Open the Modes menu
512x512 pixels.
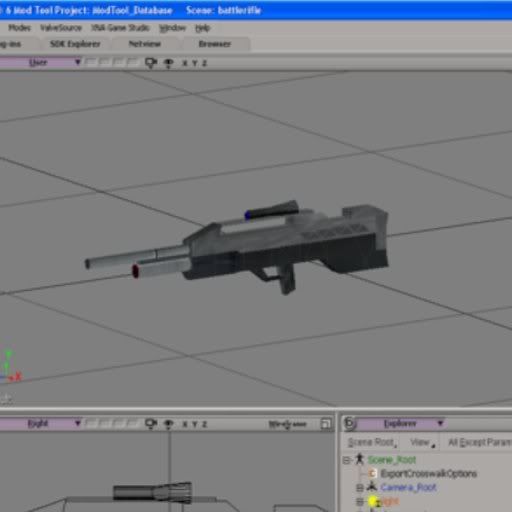tap(19, 28)
